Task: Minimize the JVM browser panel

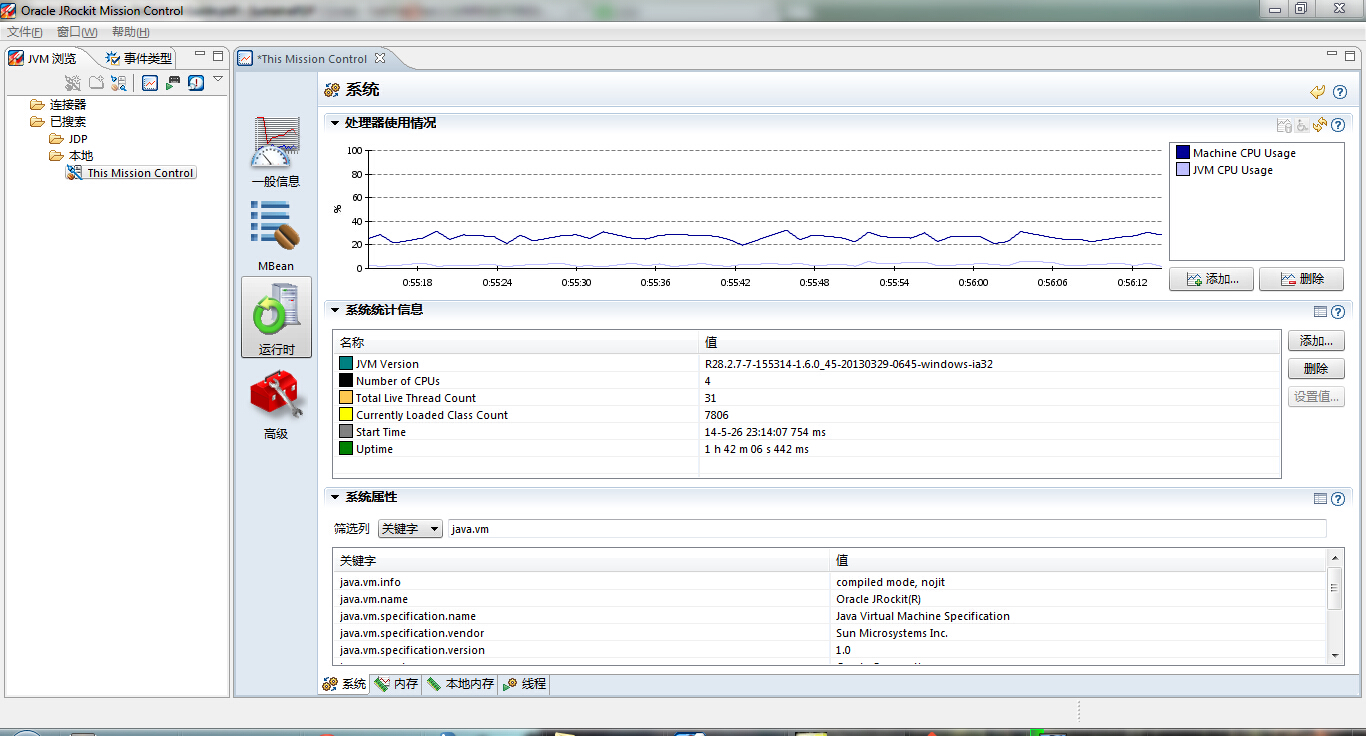Action: click(200, 55)
